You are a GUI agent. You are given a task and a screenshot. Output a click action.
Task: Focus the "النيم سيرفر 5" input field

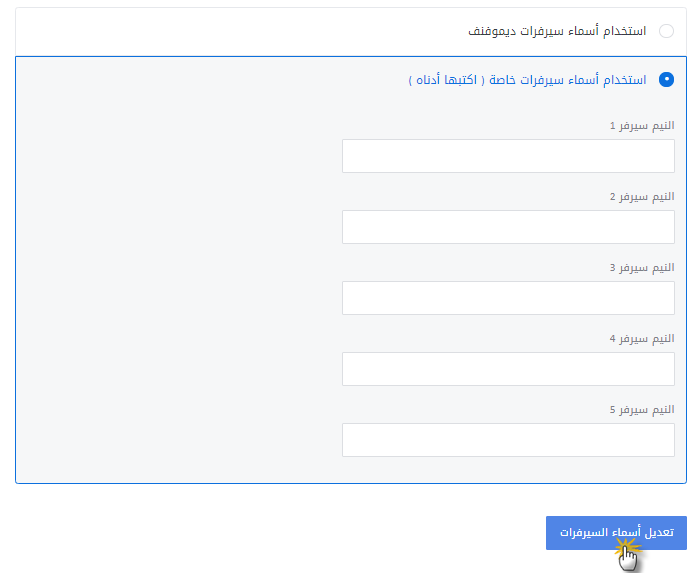click(x=508, y=440)
